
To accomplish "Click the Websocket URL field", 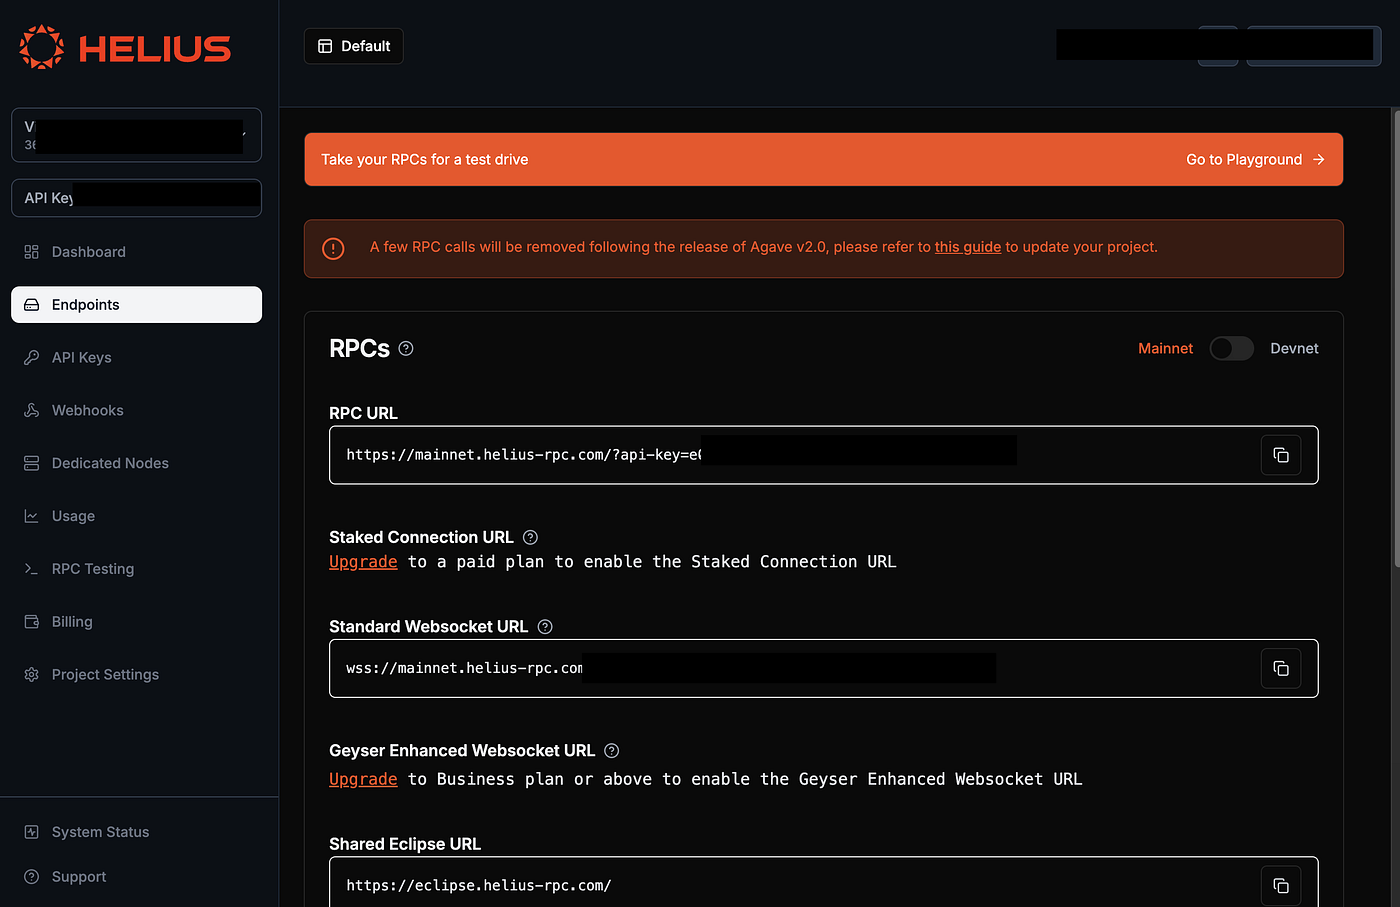I will click(x=823, y=668).
